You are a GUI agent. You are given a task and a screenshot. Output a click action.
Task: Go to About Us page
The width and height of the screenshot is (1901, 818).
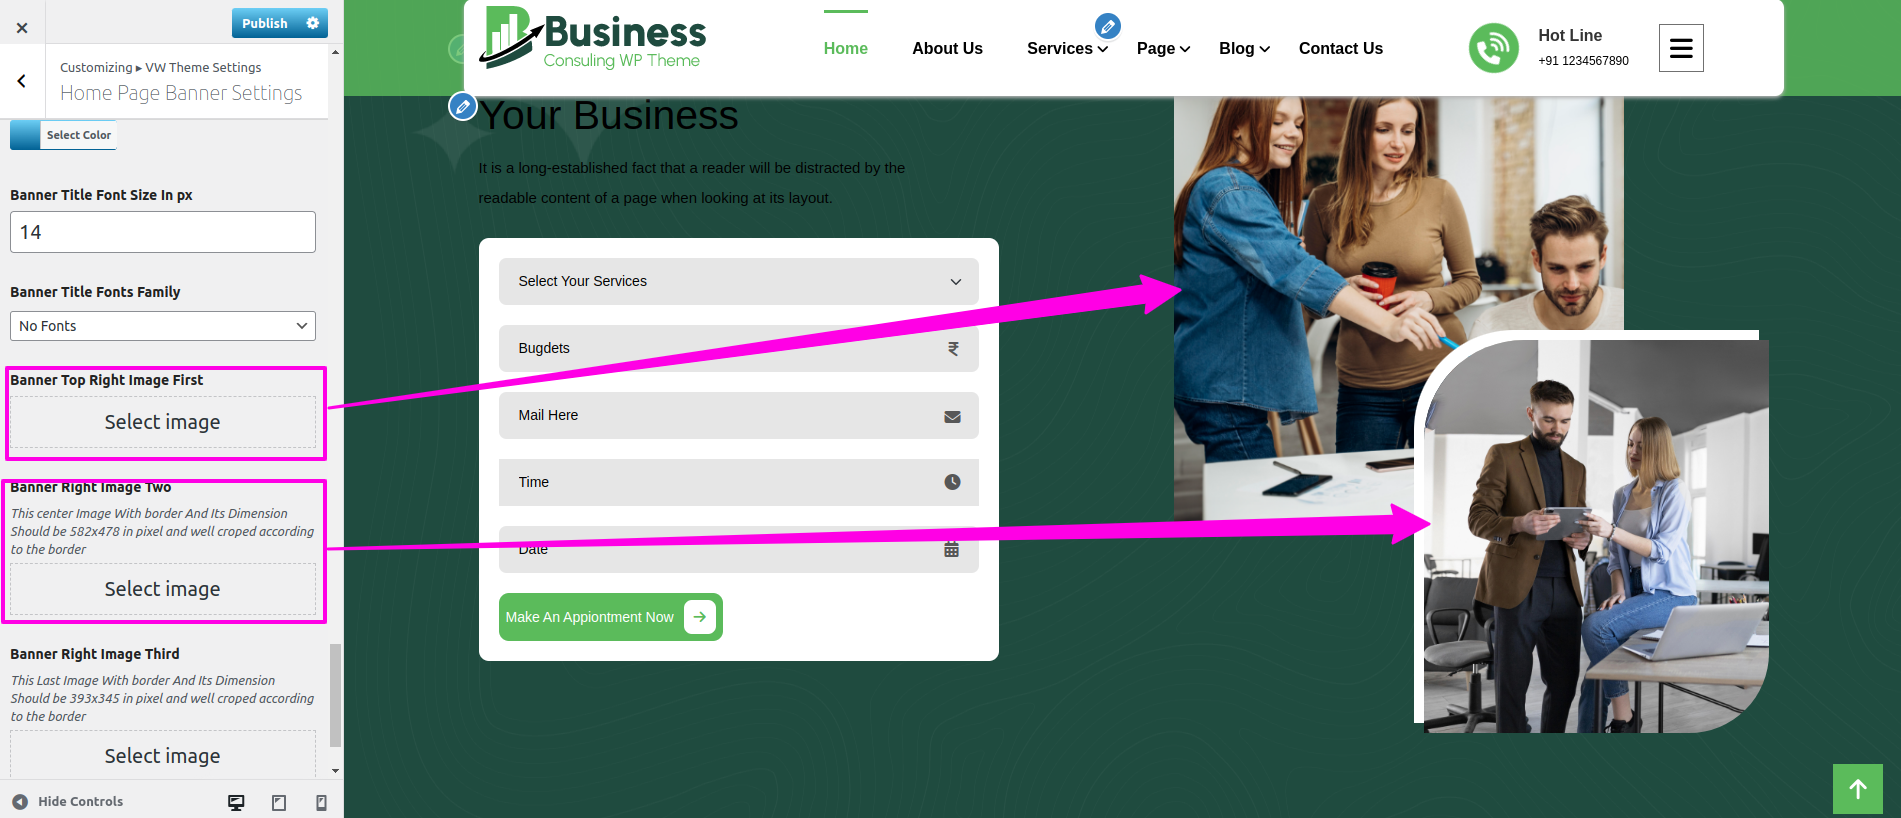click(947, 49)
